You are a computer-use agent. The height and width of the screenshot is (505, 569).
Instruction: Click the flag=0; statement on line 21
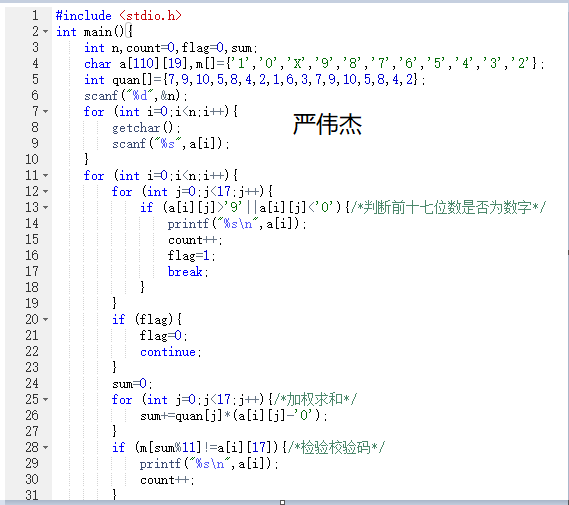[164, 336]
